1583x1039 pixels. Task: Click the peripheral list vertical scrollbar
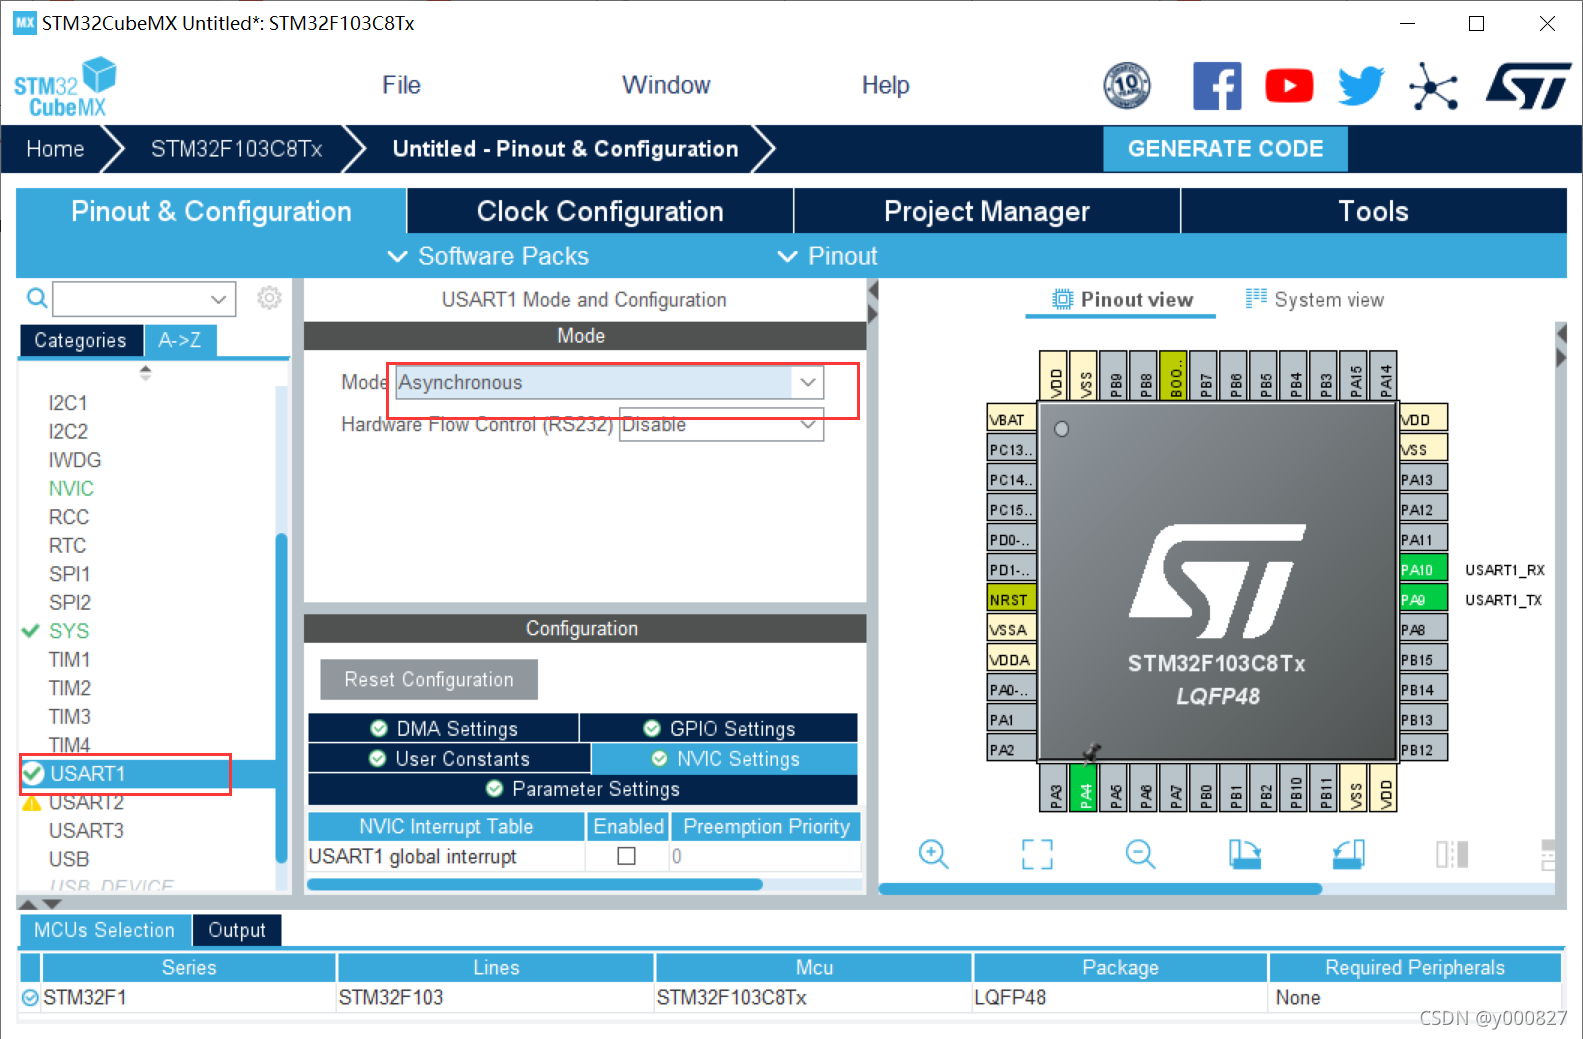282,697
